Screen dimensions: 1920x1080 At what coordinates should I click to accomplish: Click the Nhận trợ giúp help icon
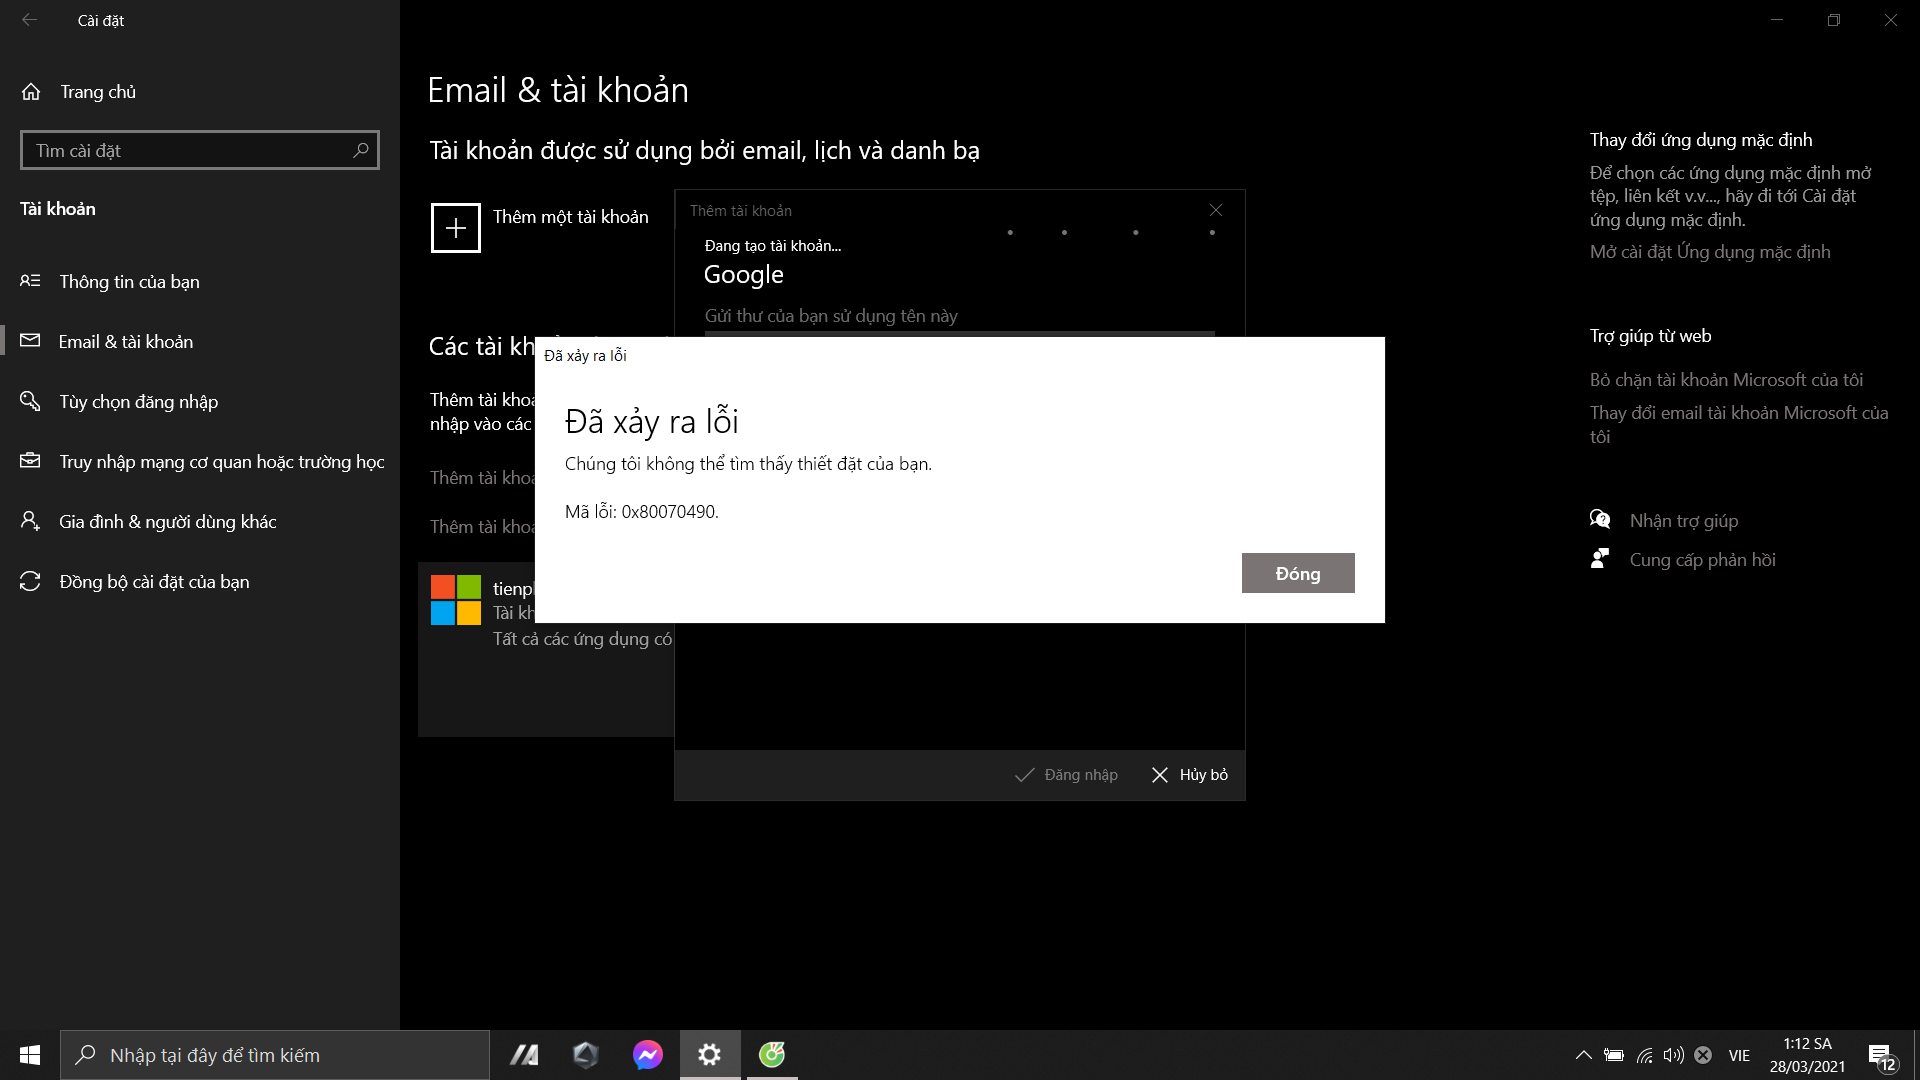[1600, 519]
